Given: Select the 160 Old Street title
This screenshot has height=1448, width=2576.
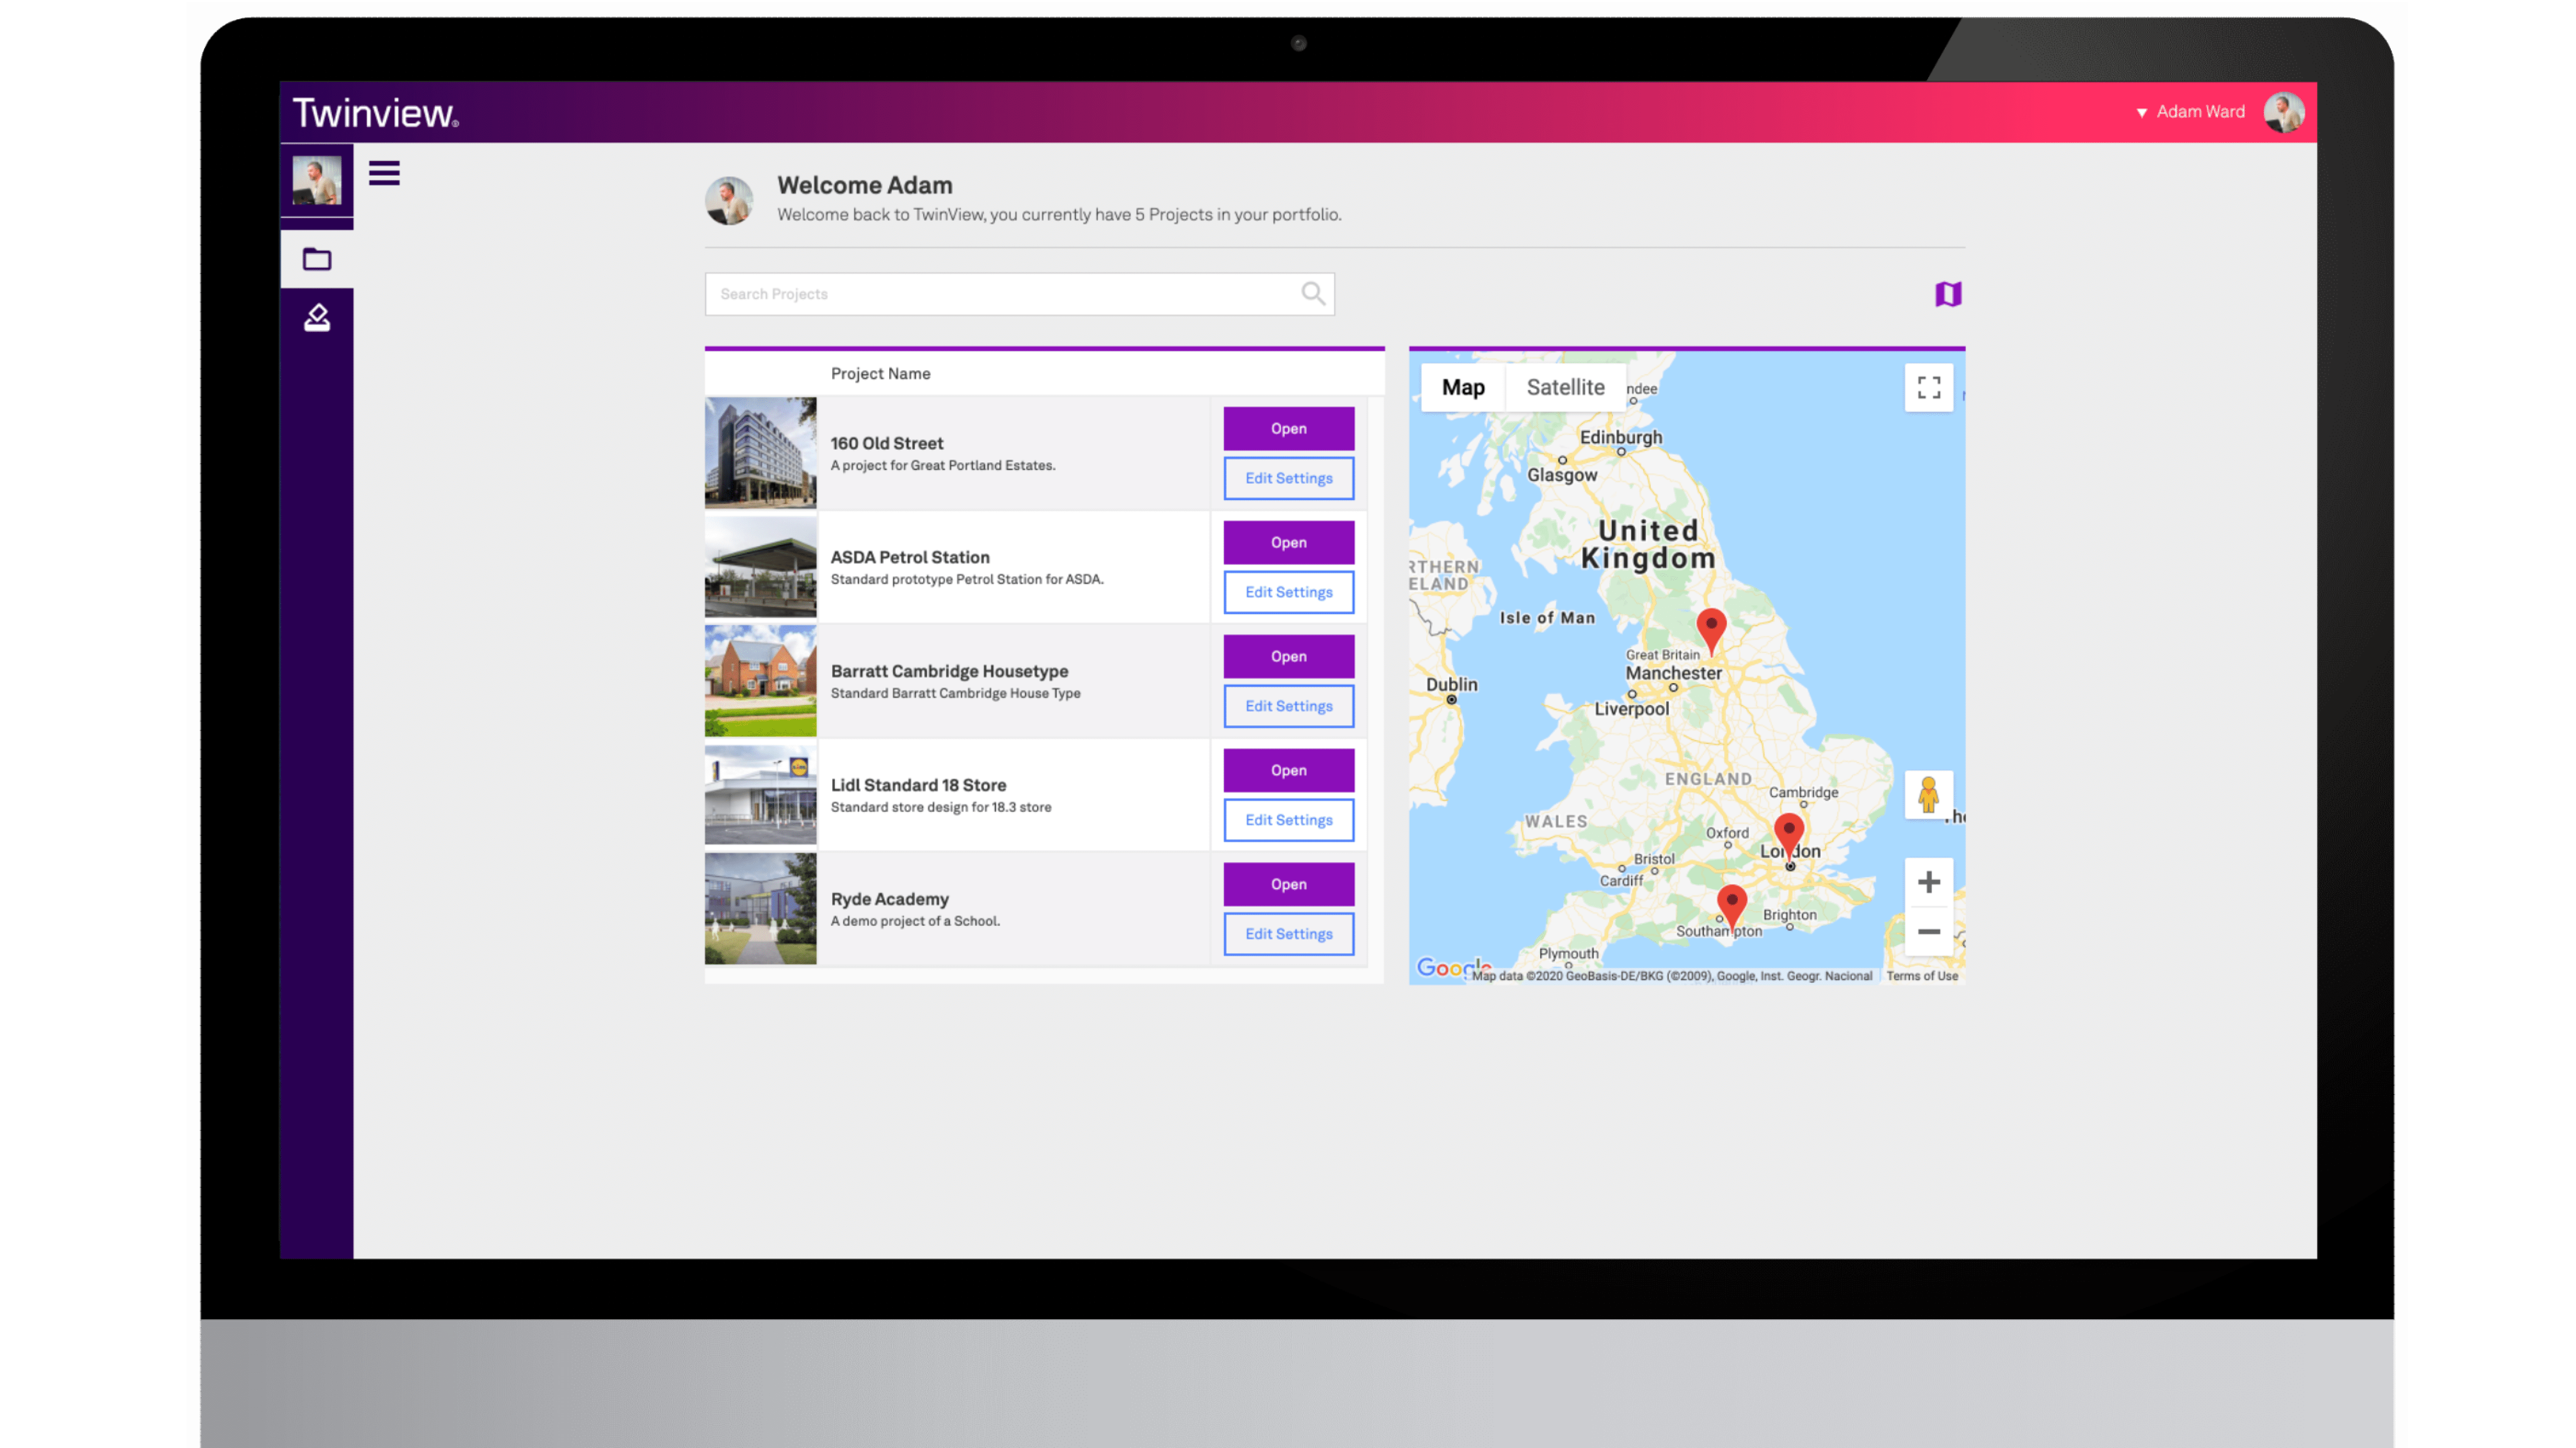Looking at the screenshot, I should [886, 443].
